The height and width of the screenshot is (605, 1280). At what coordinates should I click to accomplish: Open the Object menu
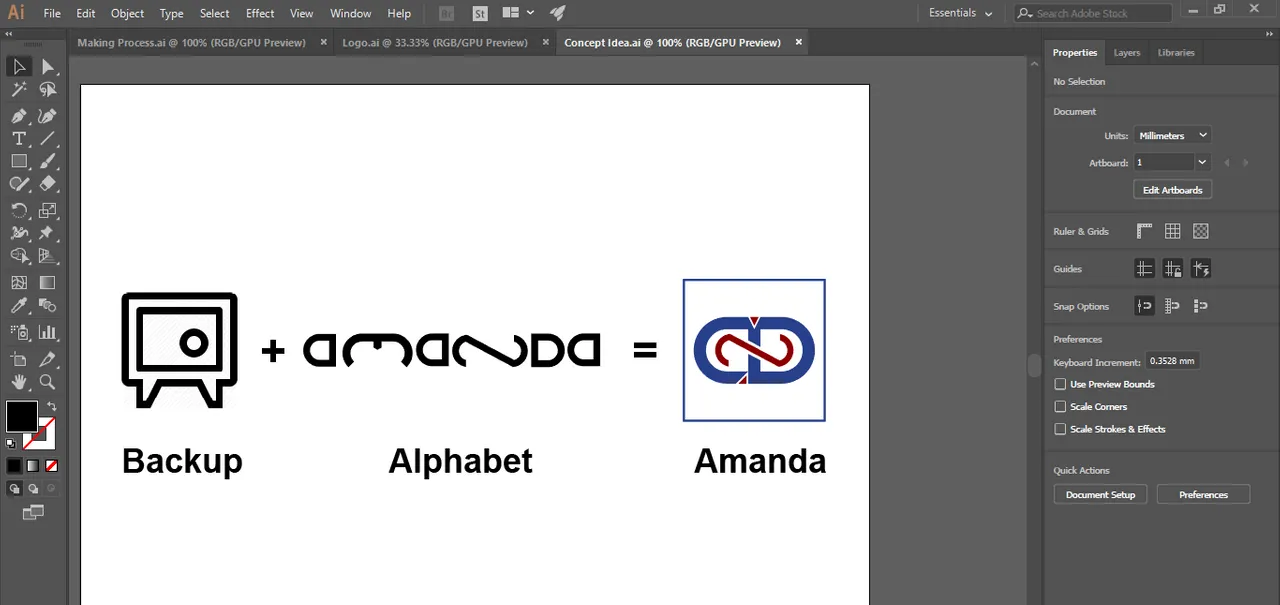pyautogui.click(x=127, y=13)
